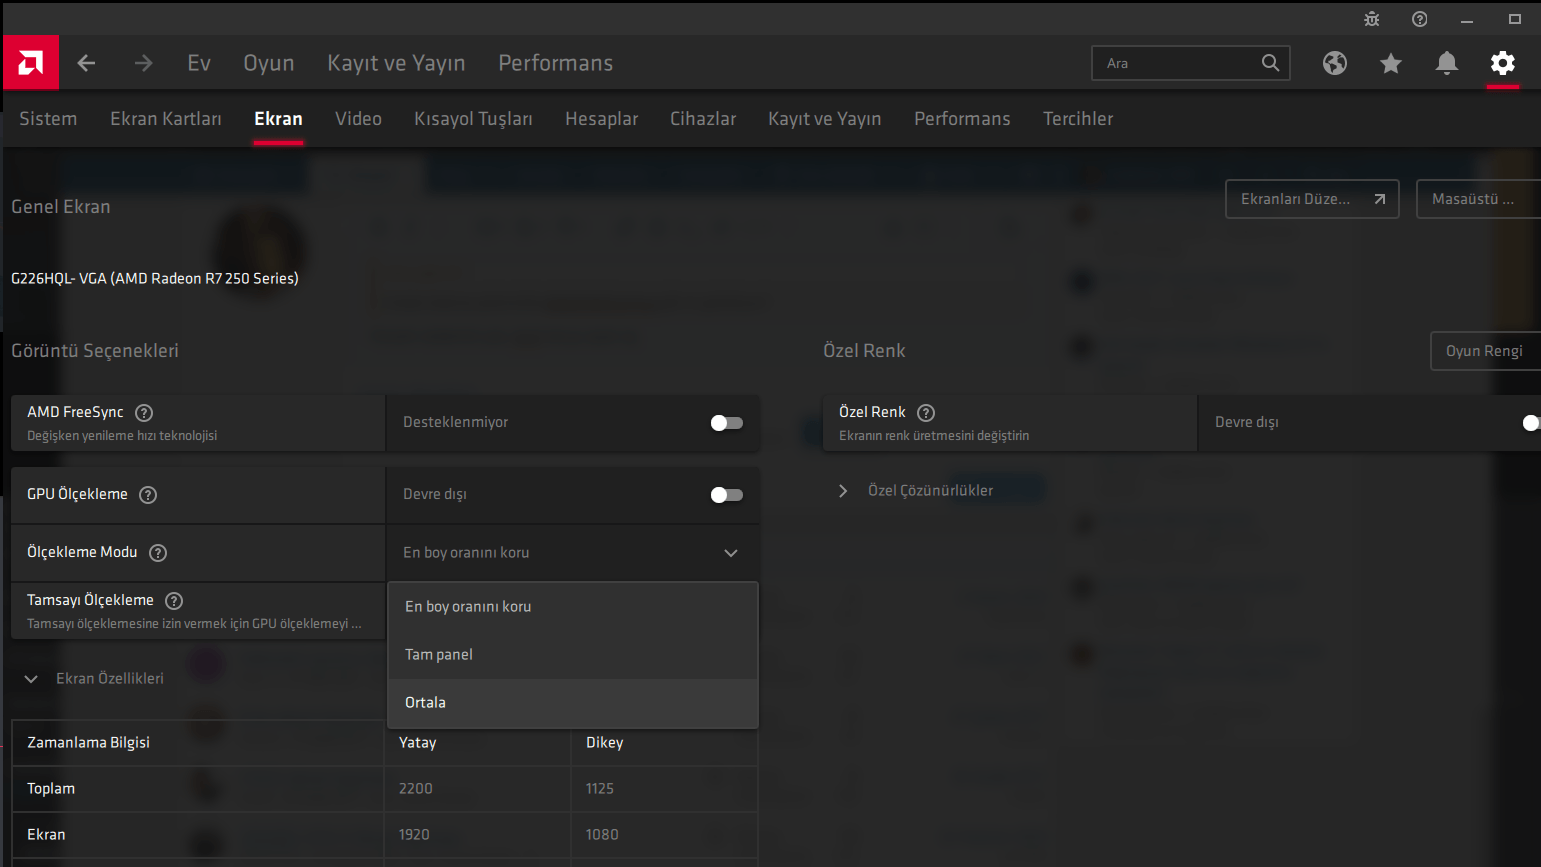Toggle the GPU Ölçekleme switch

(727, 495)
